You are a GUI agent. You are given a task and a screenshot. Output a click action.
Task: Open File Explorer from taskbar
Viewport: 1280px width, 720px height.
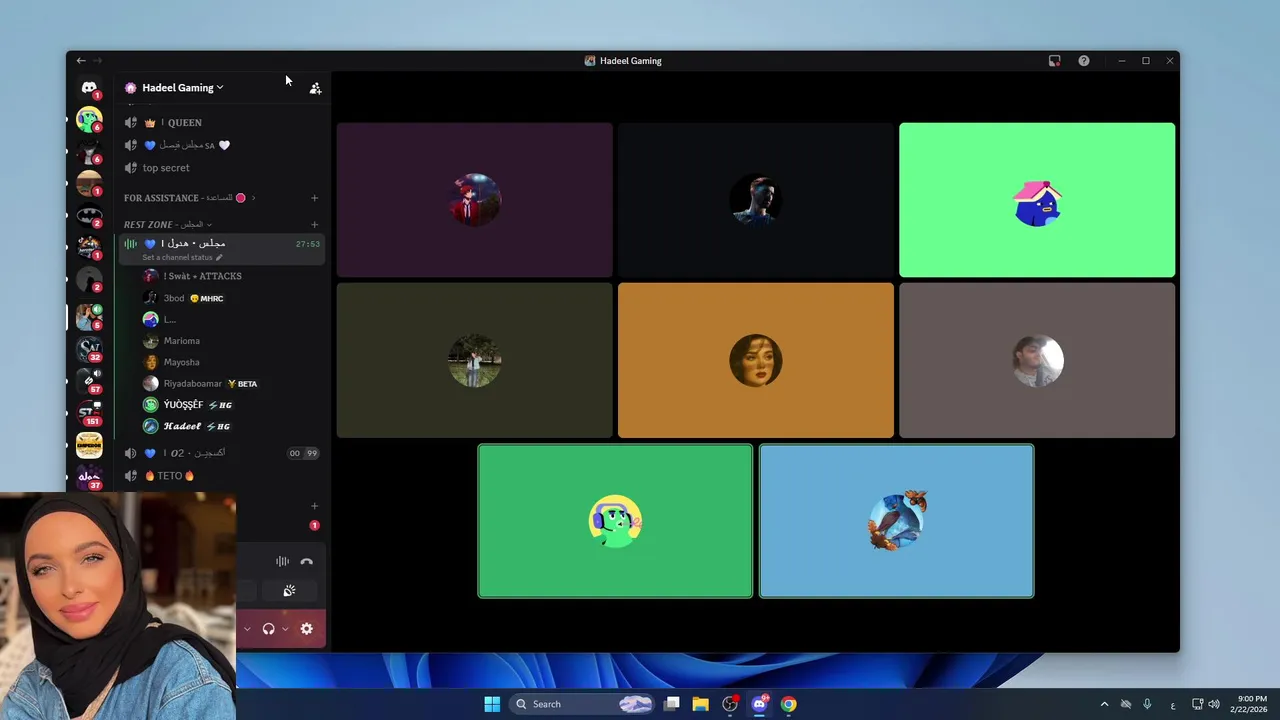(x=701, y=704)
